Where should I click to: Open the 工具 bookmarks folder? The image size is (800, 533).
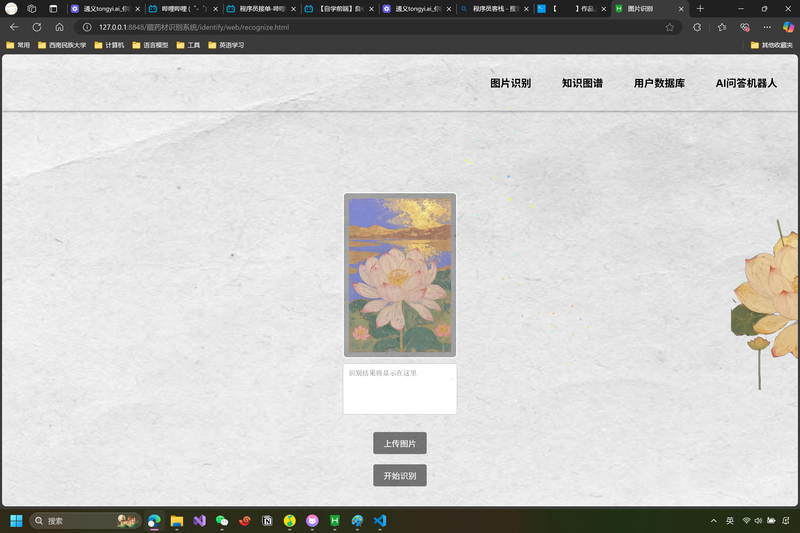[188, 45]
